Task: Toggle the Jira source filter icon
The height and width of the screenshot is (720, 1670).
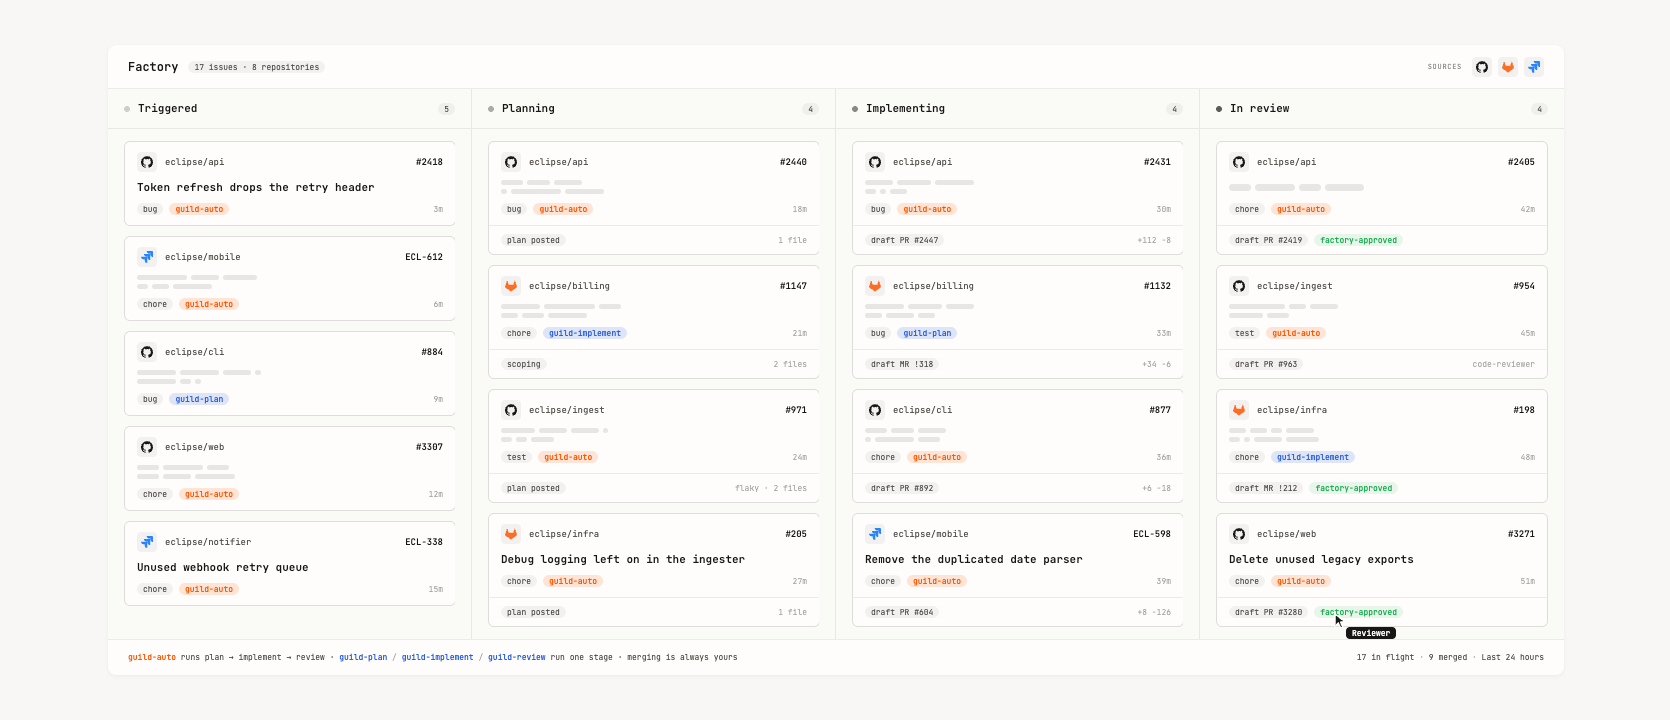Action: coord(1534,67)
